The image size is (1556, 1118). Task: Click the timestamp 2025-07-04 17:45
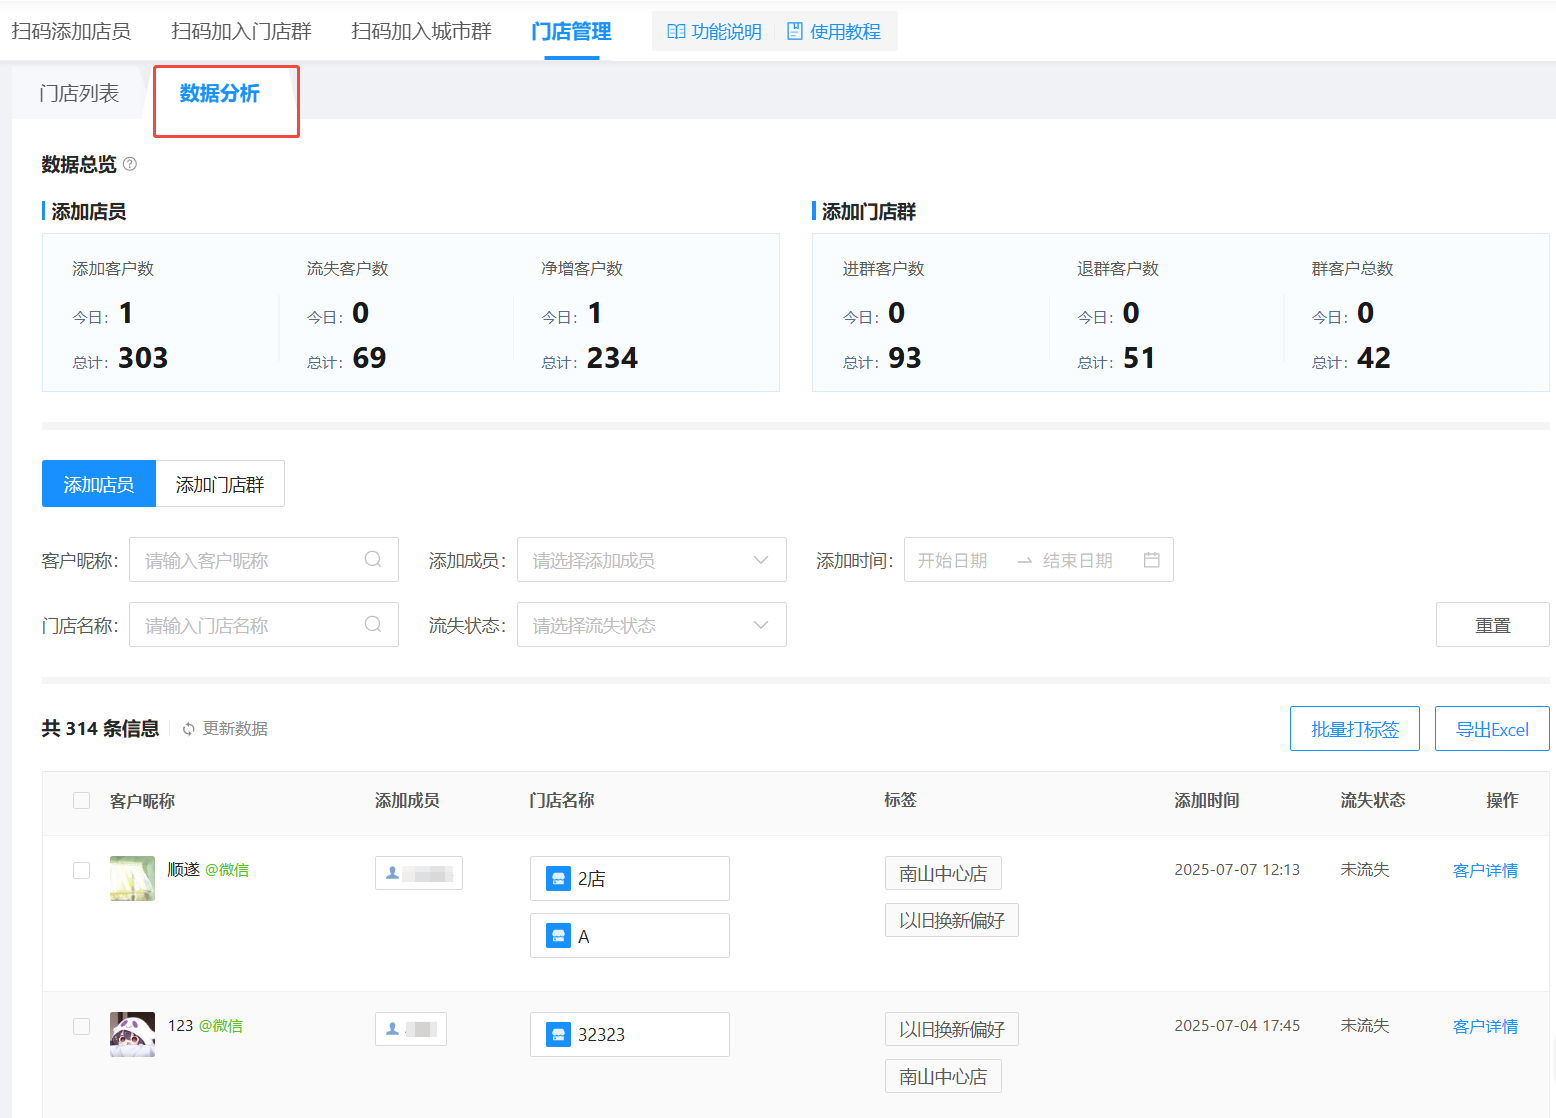pos(1237,1026)
